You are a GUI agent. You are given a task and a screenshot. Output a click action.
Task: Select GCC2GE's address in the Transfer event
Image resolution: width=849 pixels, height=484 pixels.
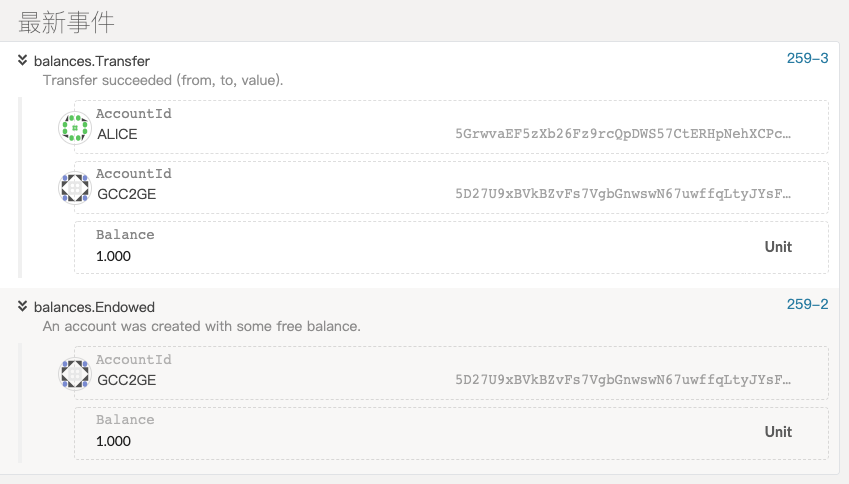pos(623,194)
